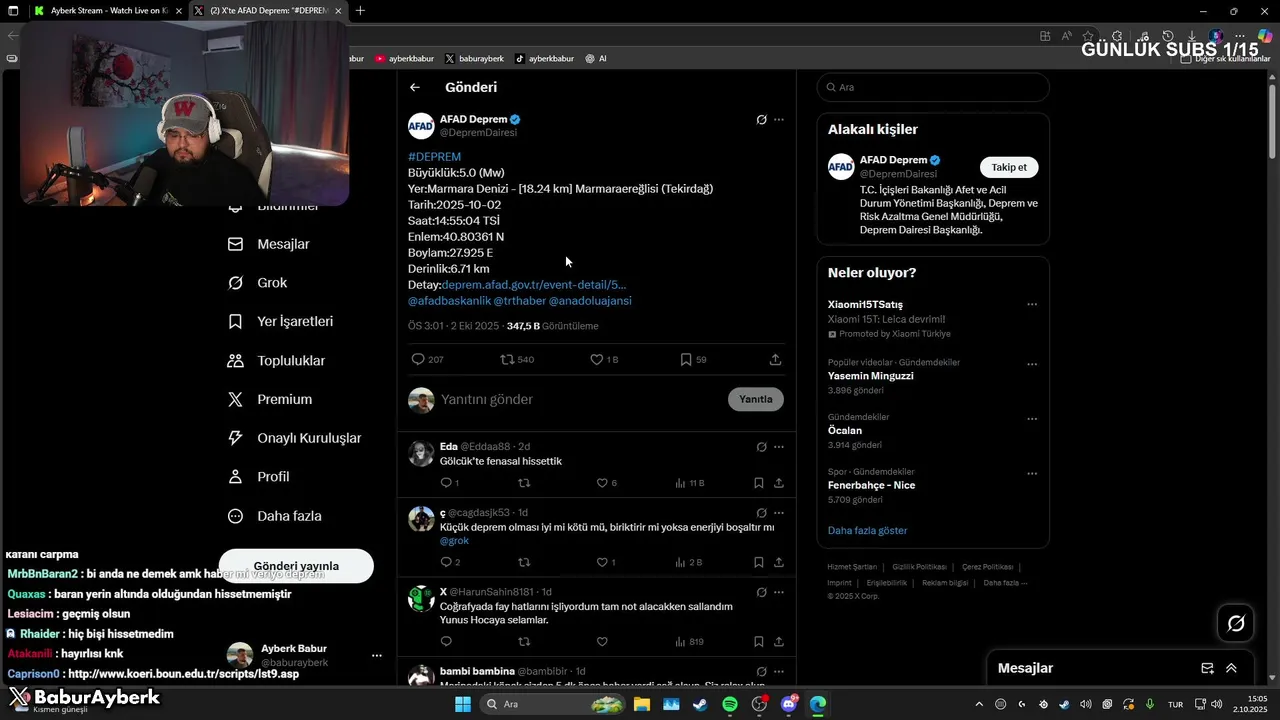
Task: Open Onaylı Kuruluşlar in the sidebar
Action: (294, 438)
